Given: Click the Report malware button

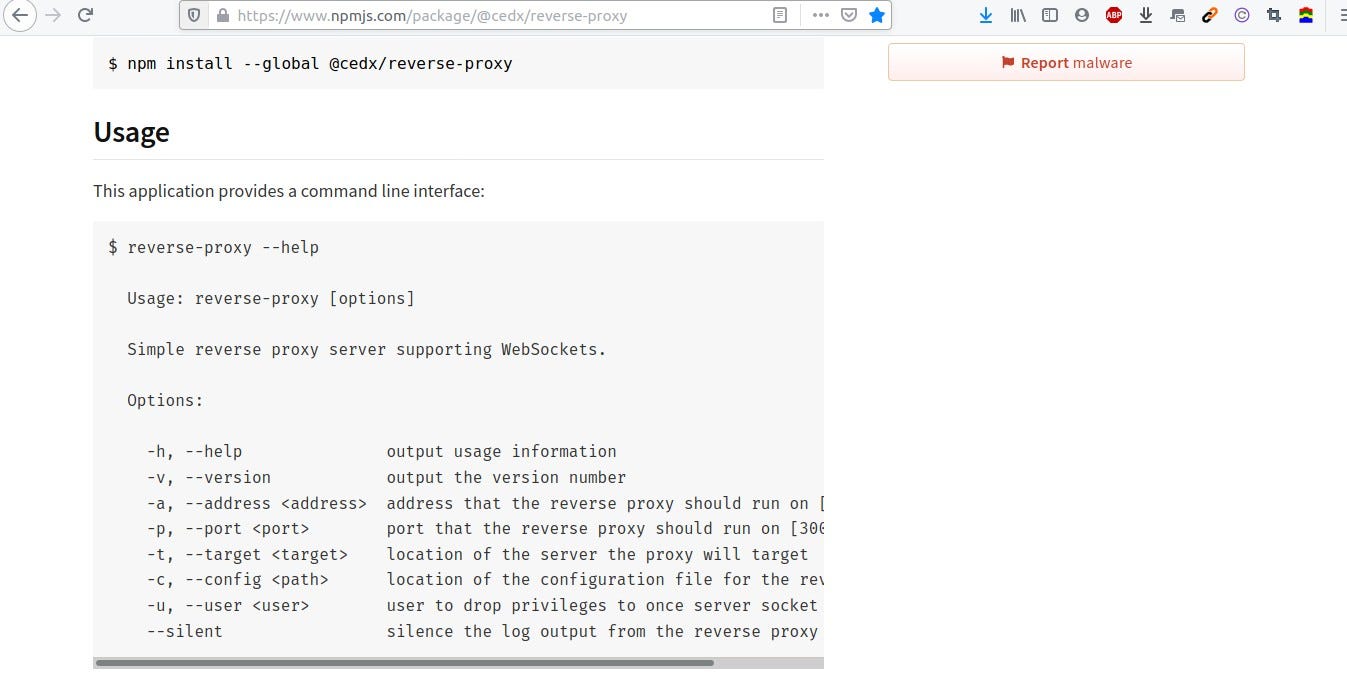Looking at the screenshot, I should [1066, 62].
